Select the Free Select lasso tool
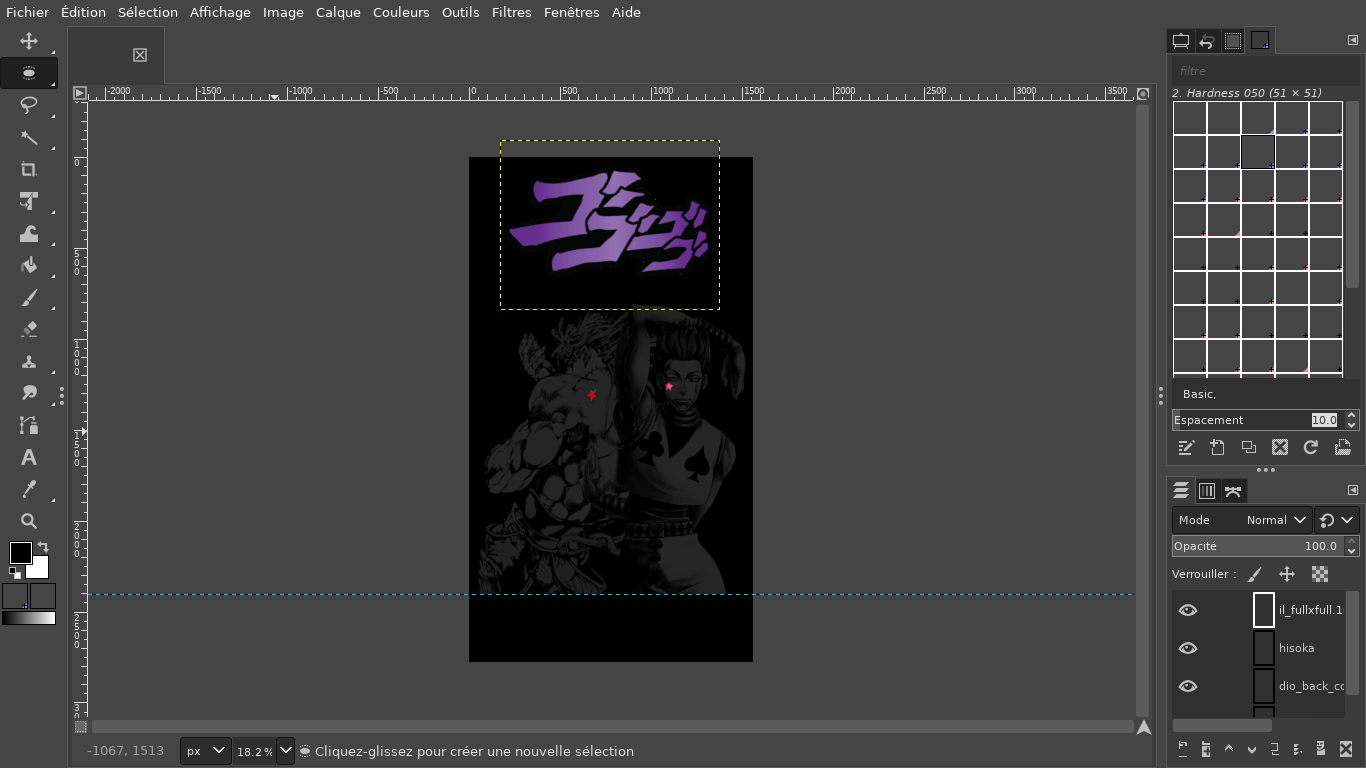The height and width of the screenshot is (768, 1366). point(29,105)
